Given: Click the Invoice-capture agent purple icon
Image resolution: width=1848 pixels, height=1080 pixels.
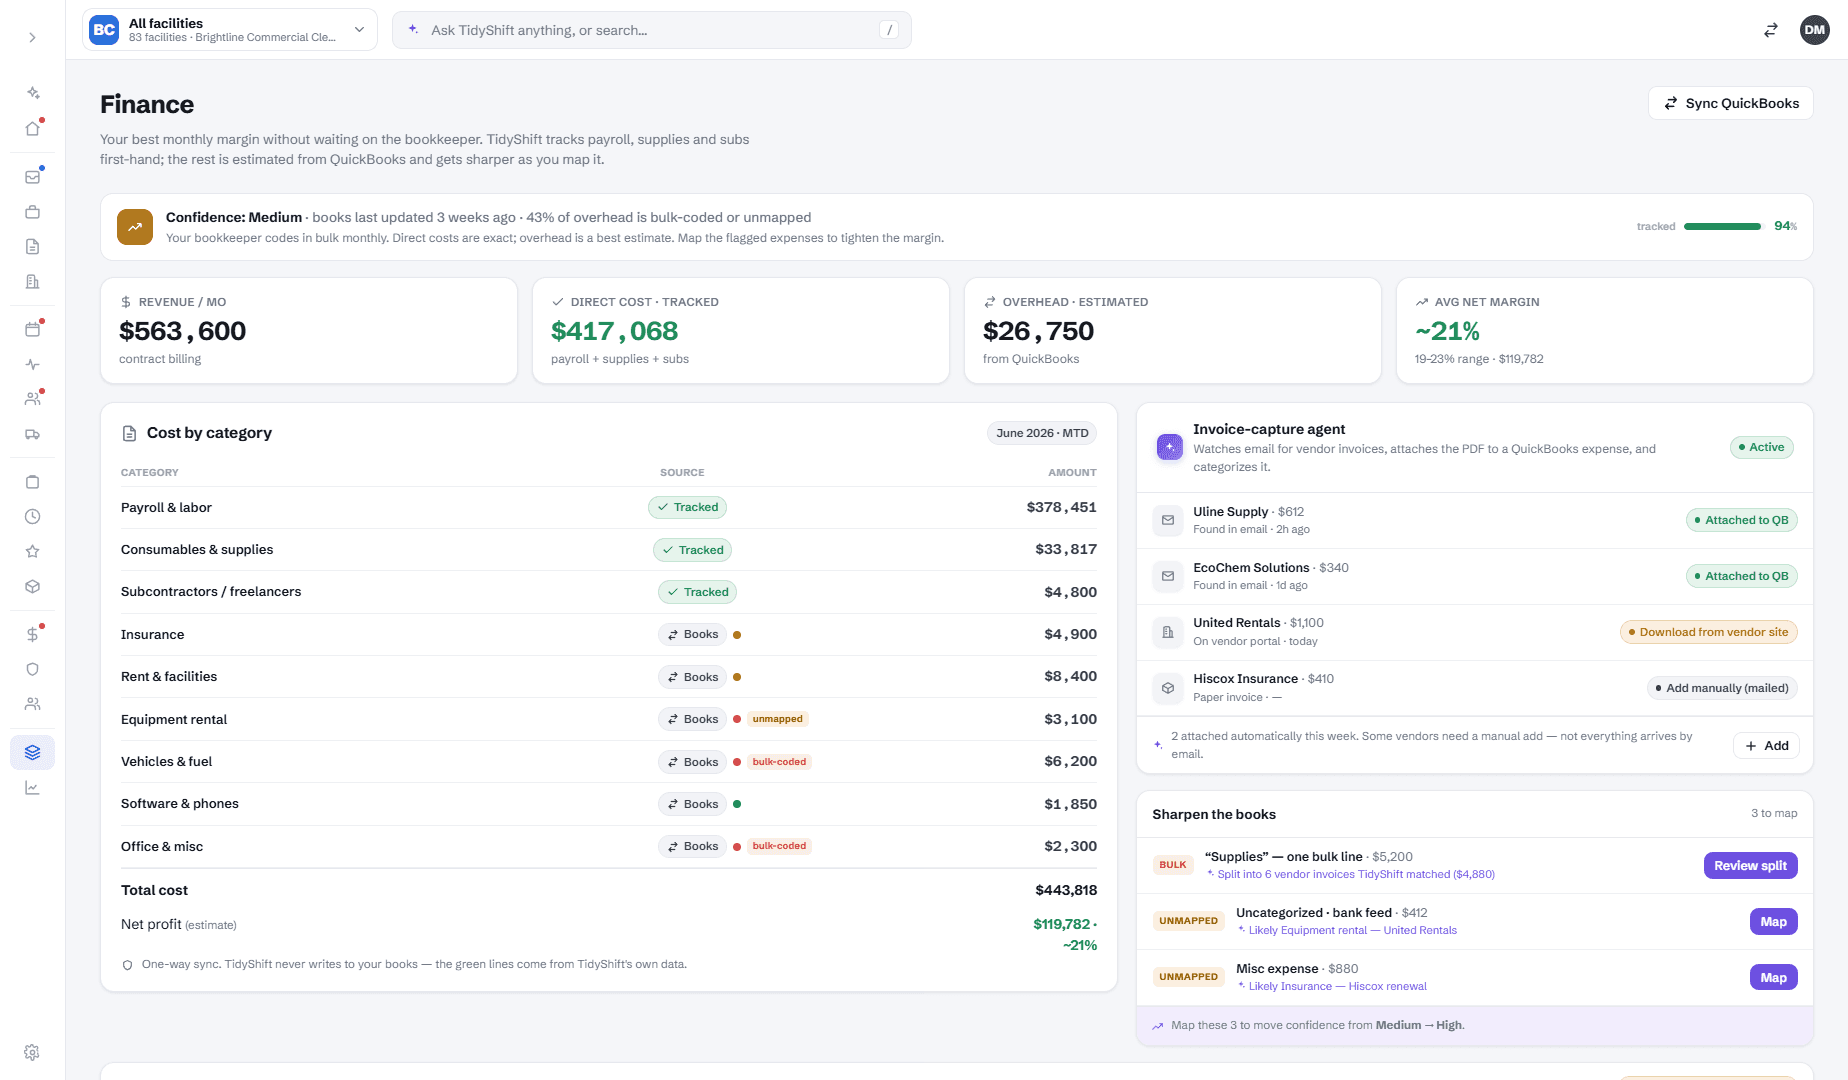Looking at the screenshot, I should [1169, 447].
